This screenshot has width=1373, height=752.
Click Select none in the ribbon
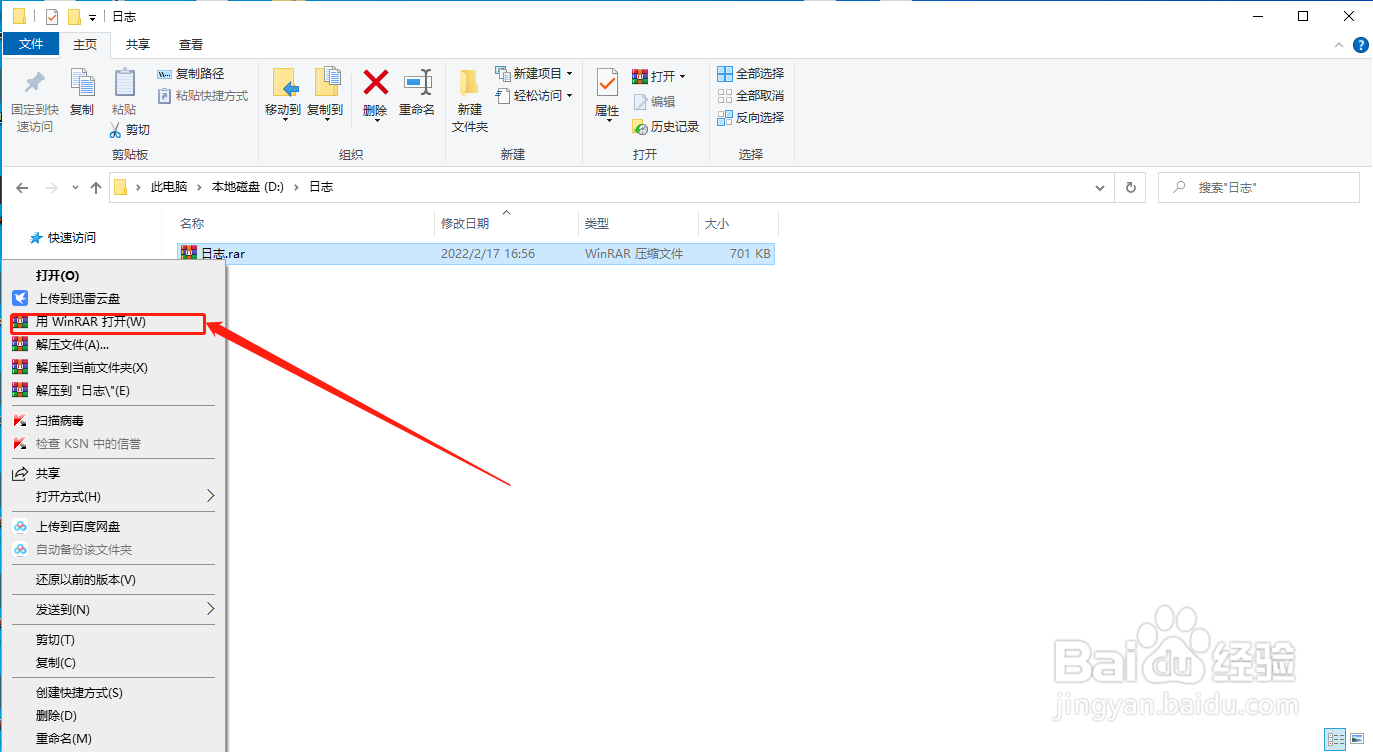(x=751, y=96)
